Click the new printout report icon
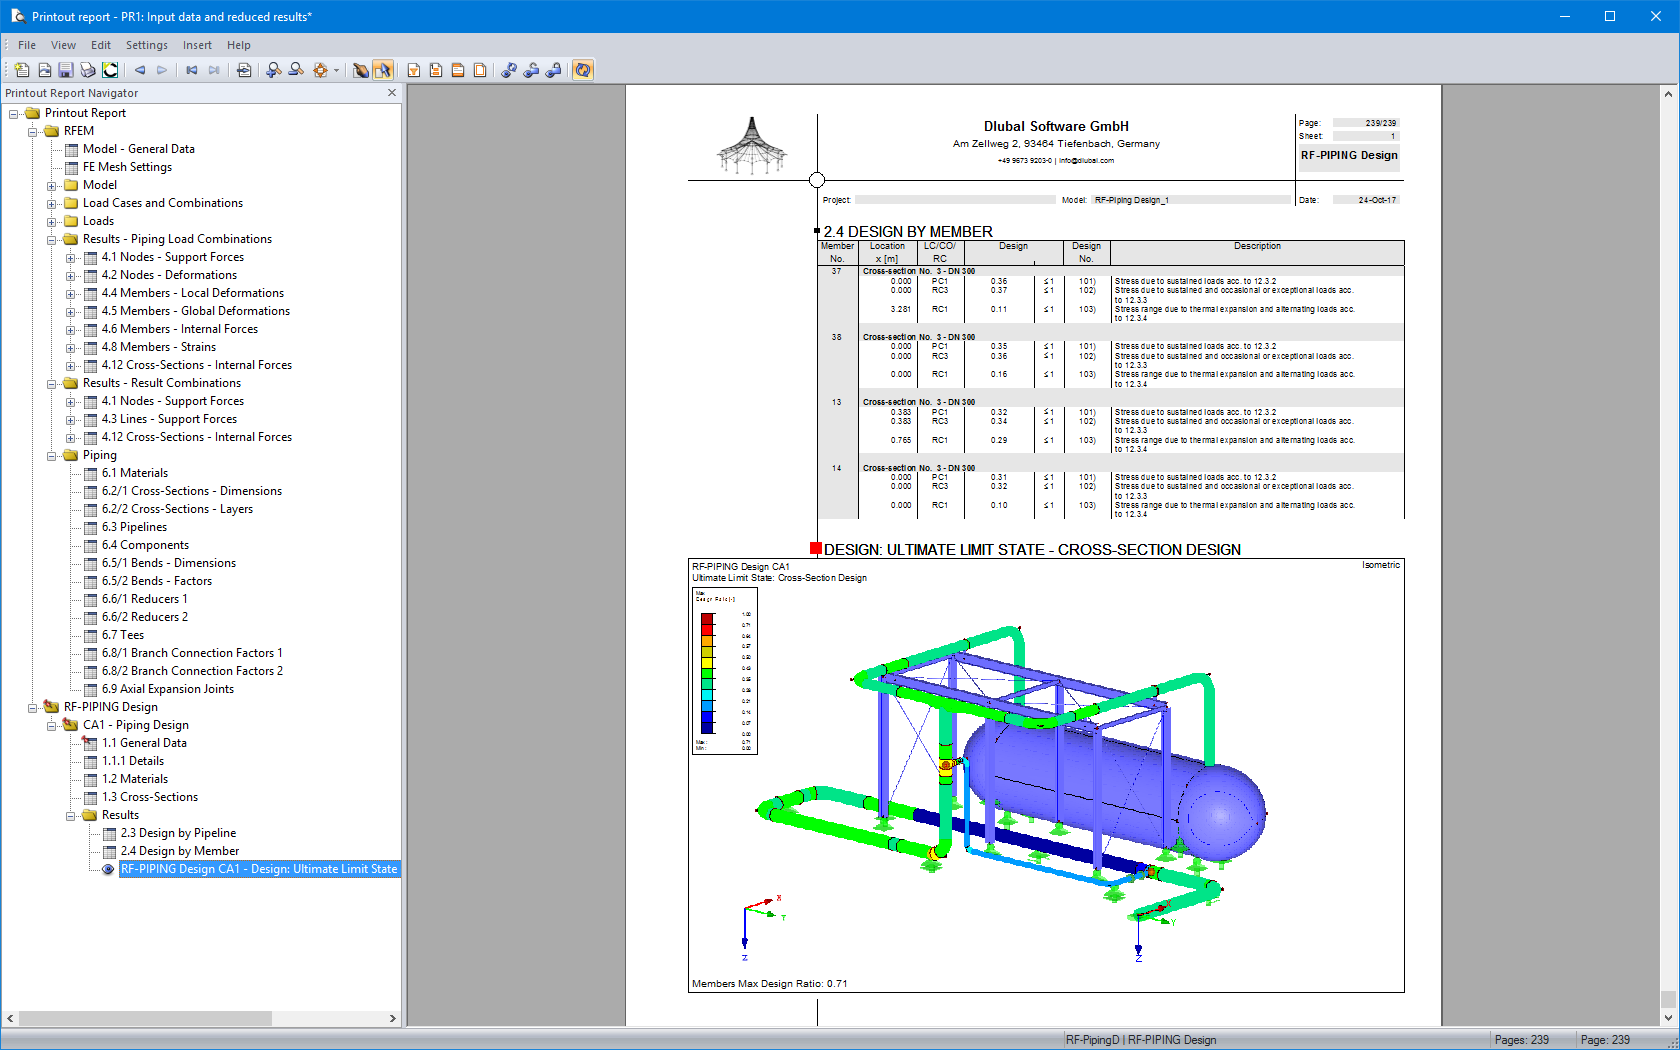The width and height of the screenshot is (1680, 1050). click(x=22, y=70)
